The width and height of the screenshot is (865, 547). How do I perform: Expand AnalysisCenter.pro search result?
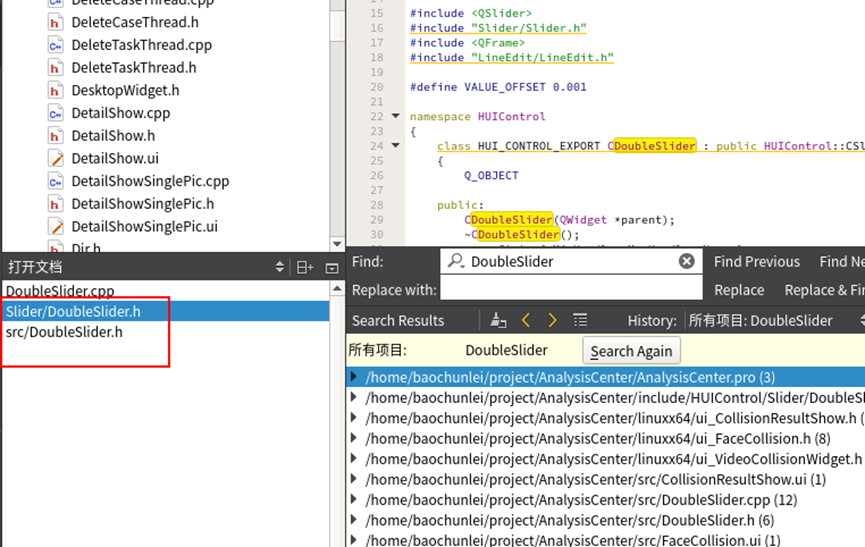tap(354, 377)
